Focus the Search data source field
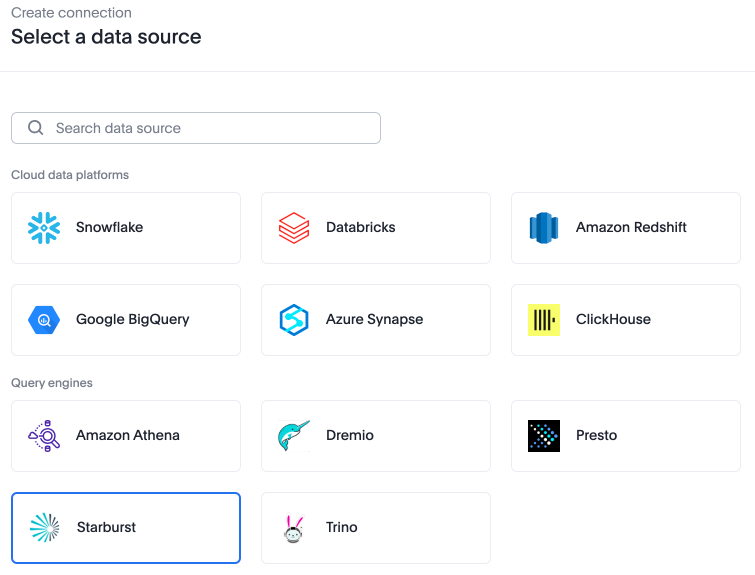Image resolution: width=755 pixels, height=575 pixels. tap(196, 128)
